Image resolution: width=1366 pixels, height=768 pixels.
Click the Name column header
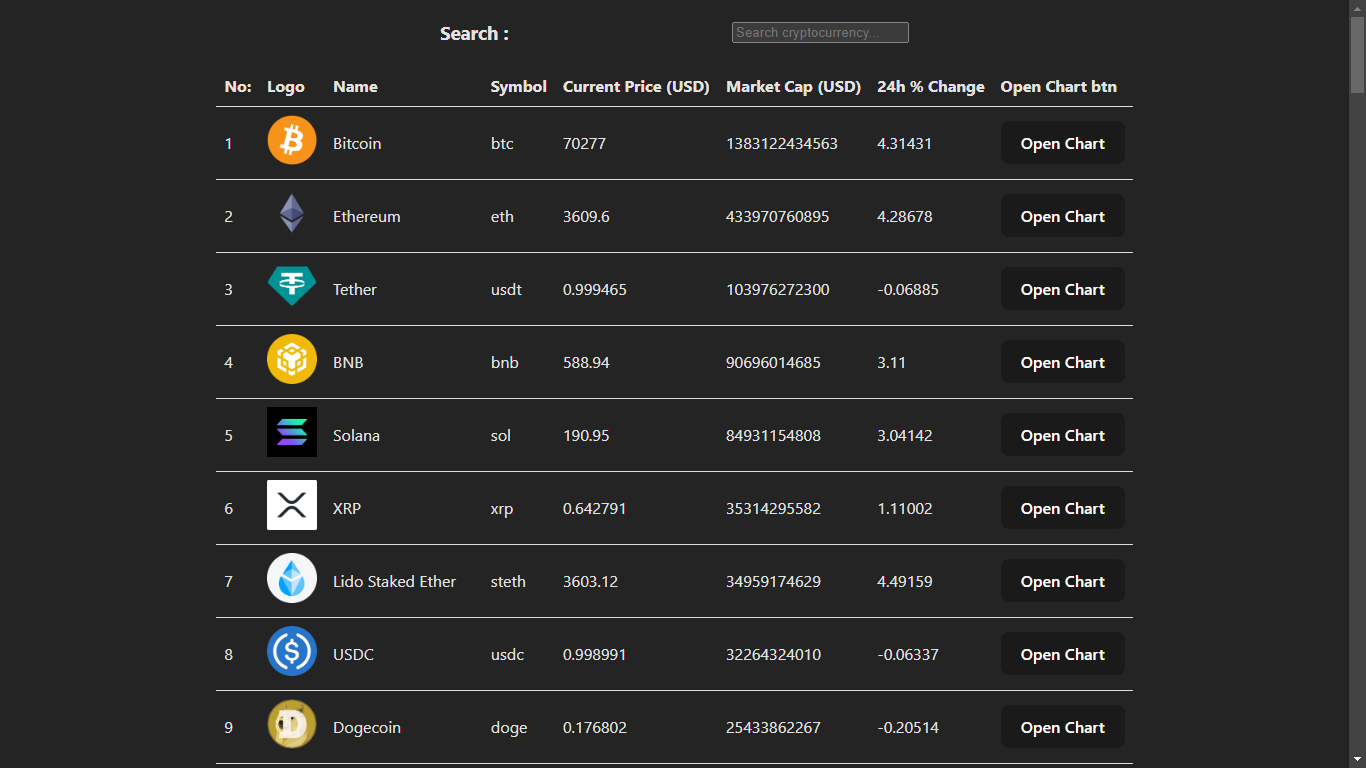(x=355, y=87)
